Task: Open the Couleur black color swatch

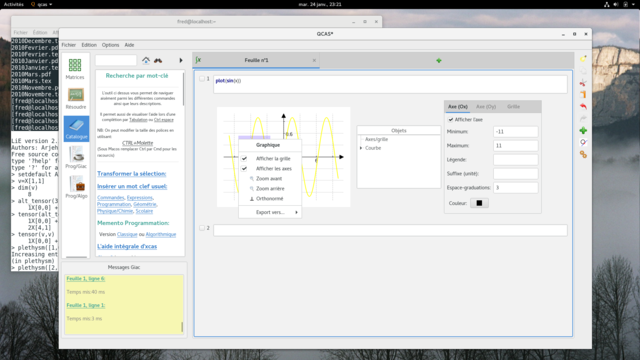Action: coord(479,203)
